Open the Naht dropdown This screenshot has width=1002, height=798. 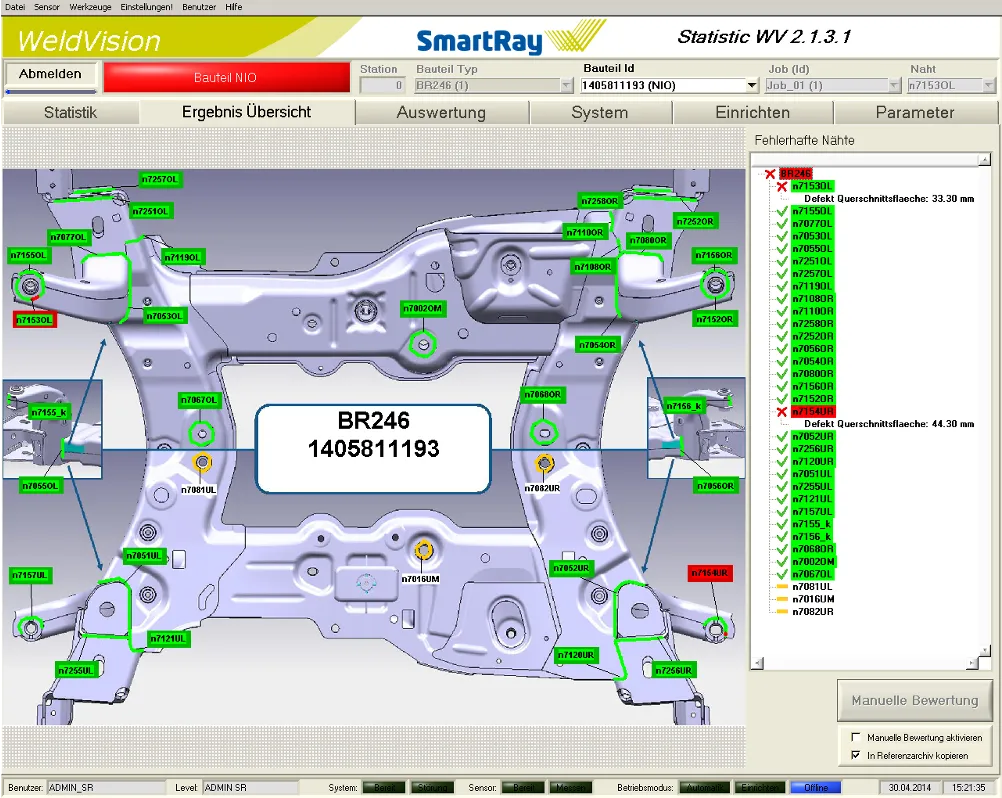[989, 85]
